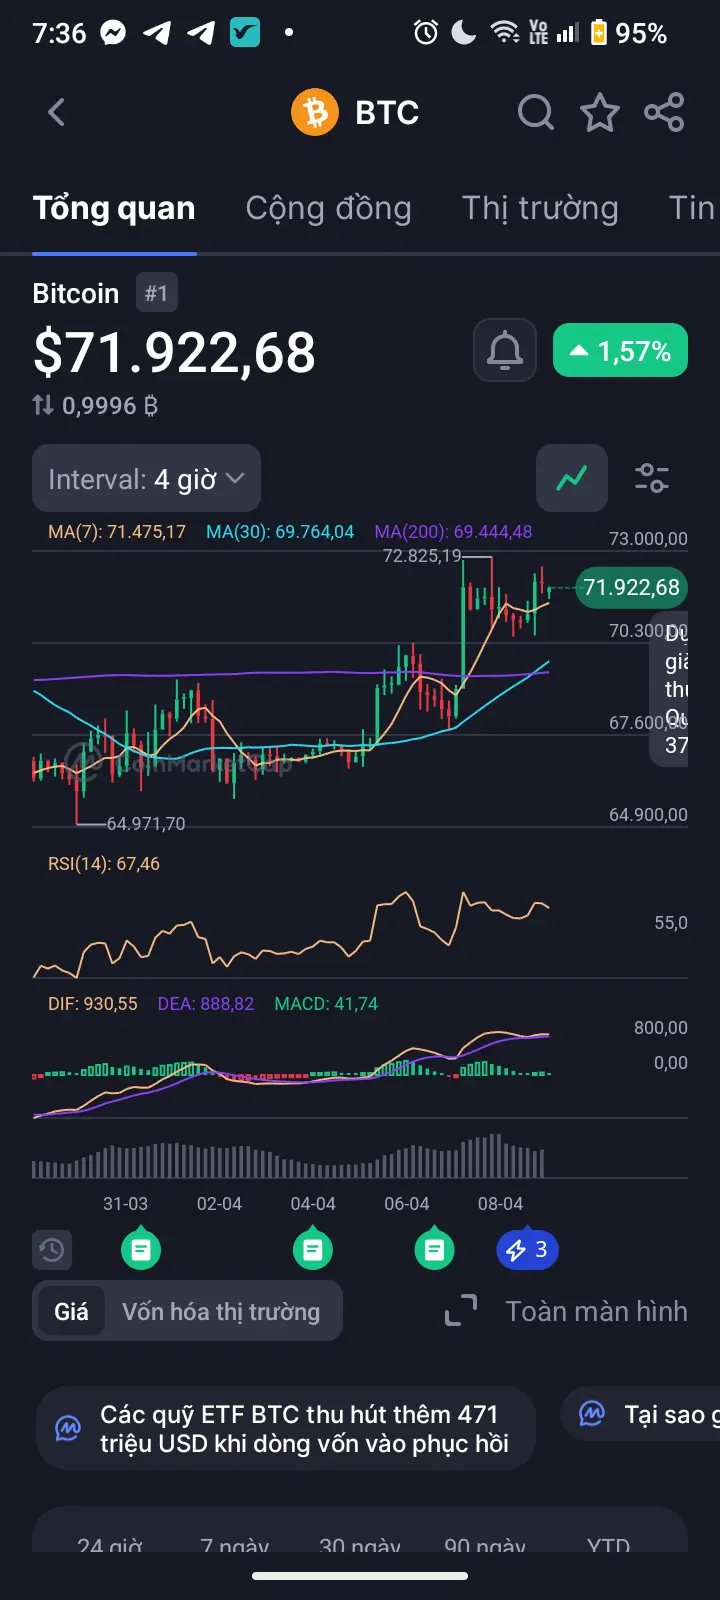The image size is (720, 1600).
Task: Tap the 0,9996 BTC conversion value
Action: coord(110,405)
